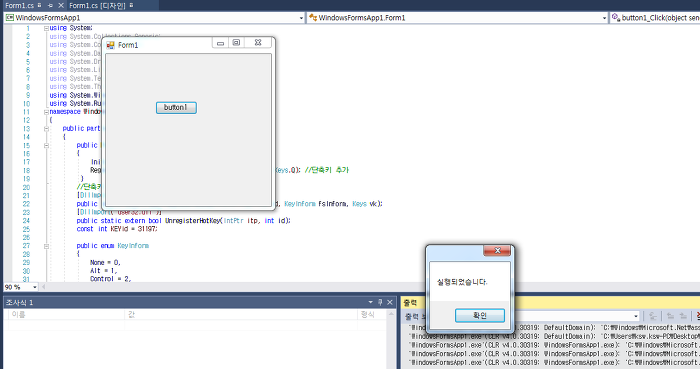This screenshot has width=700, height=369.
Task: Click the 값 column header in watch panel
Action: pos(241,315)
